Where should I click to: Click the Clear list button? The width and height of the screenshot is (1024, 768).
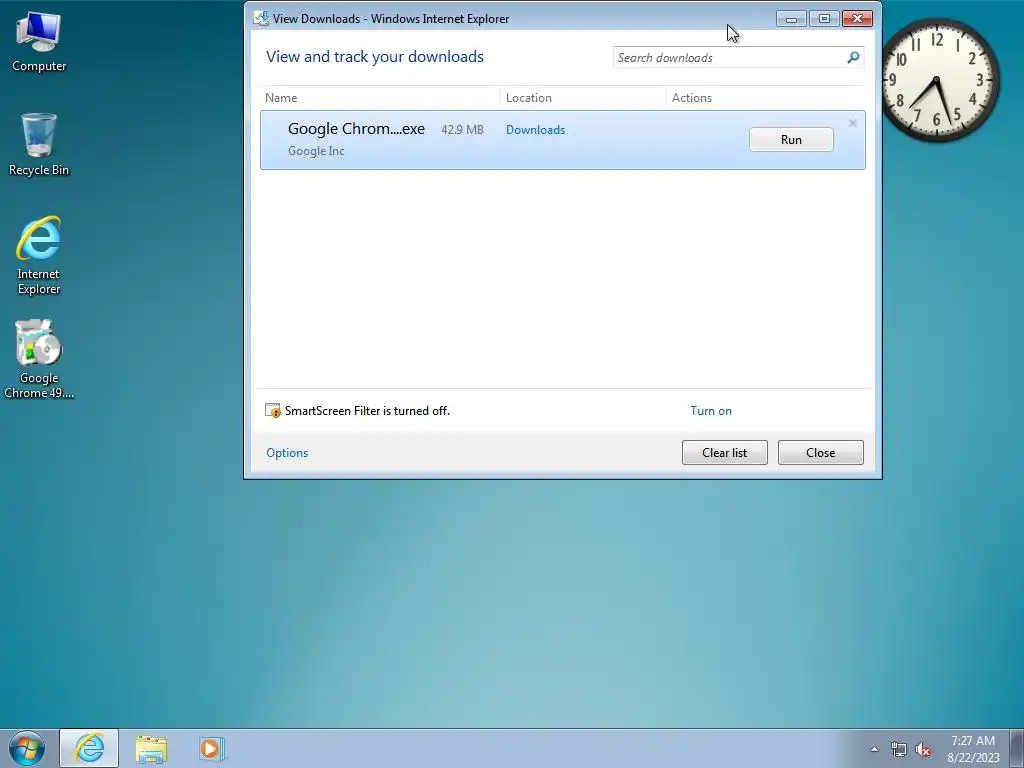[724, 453]
